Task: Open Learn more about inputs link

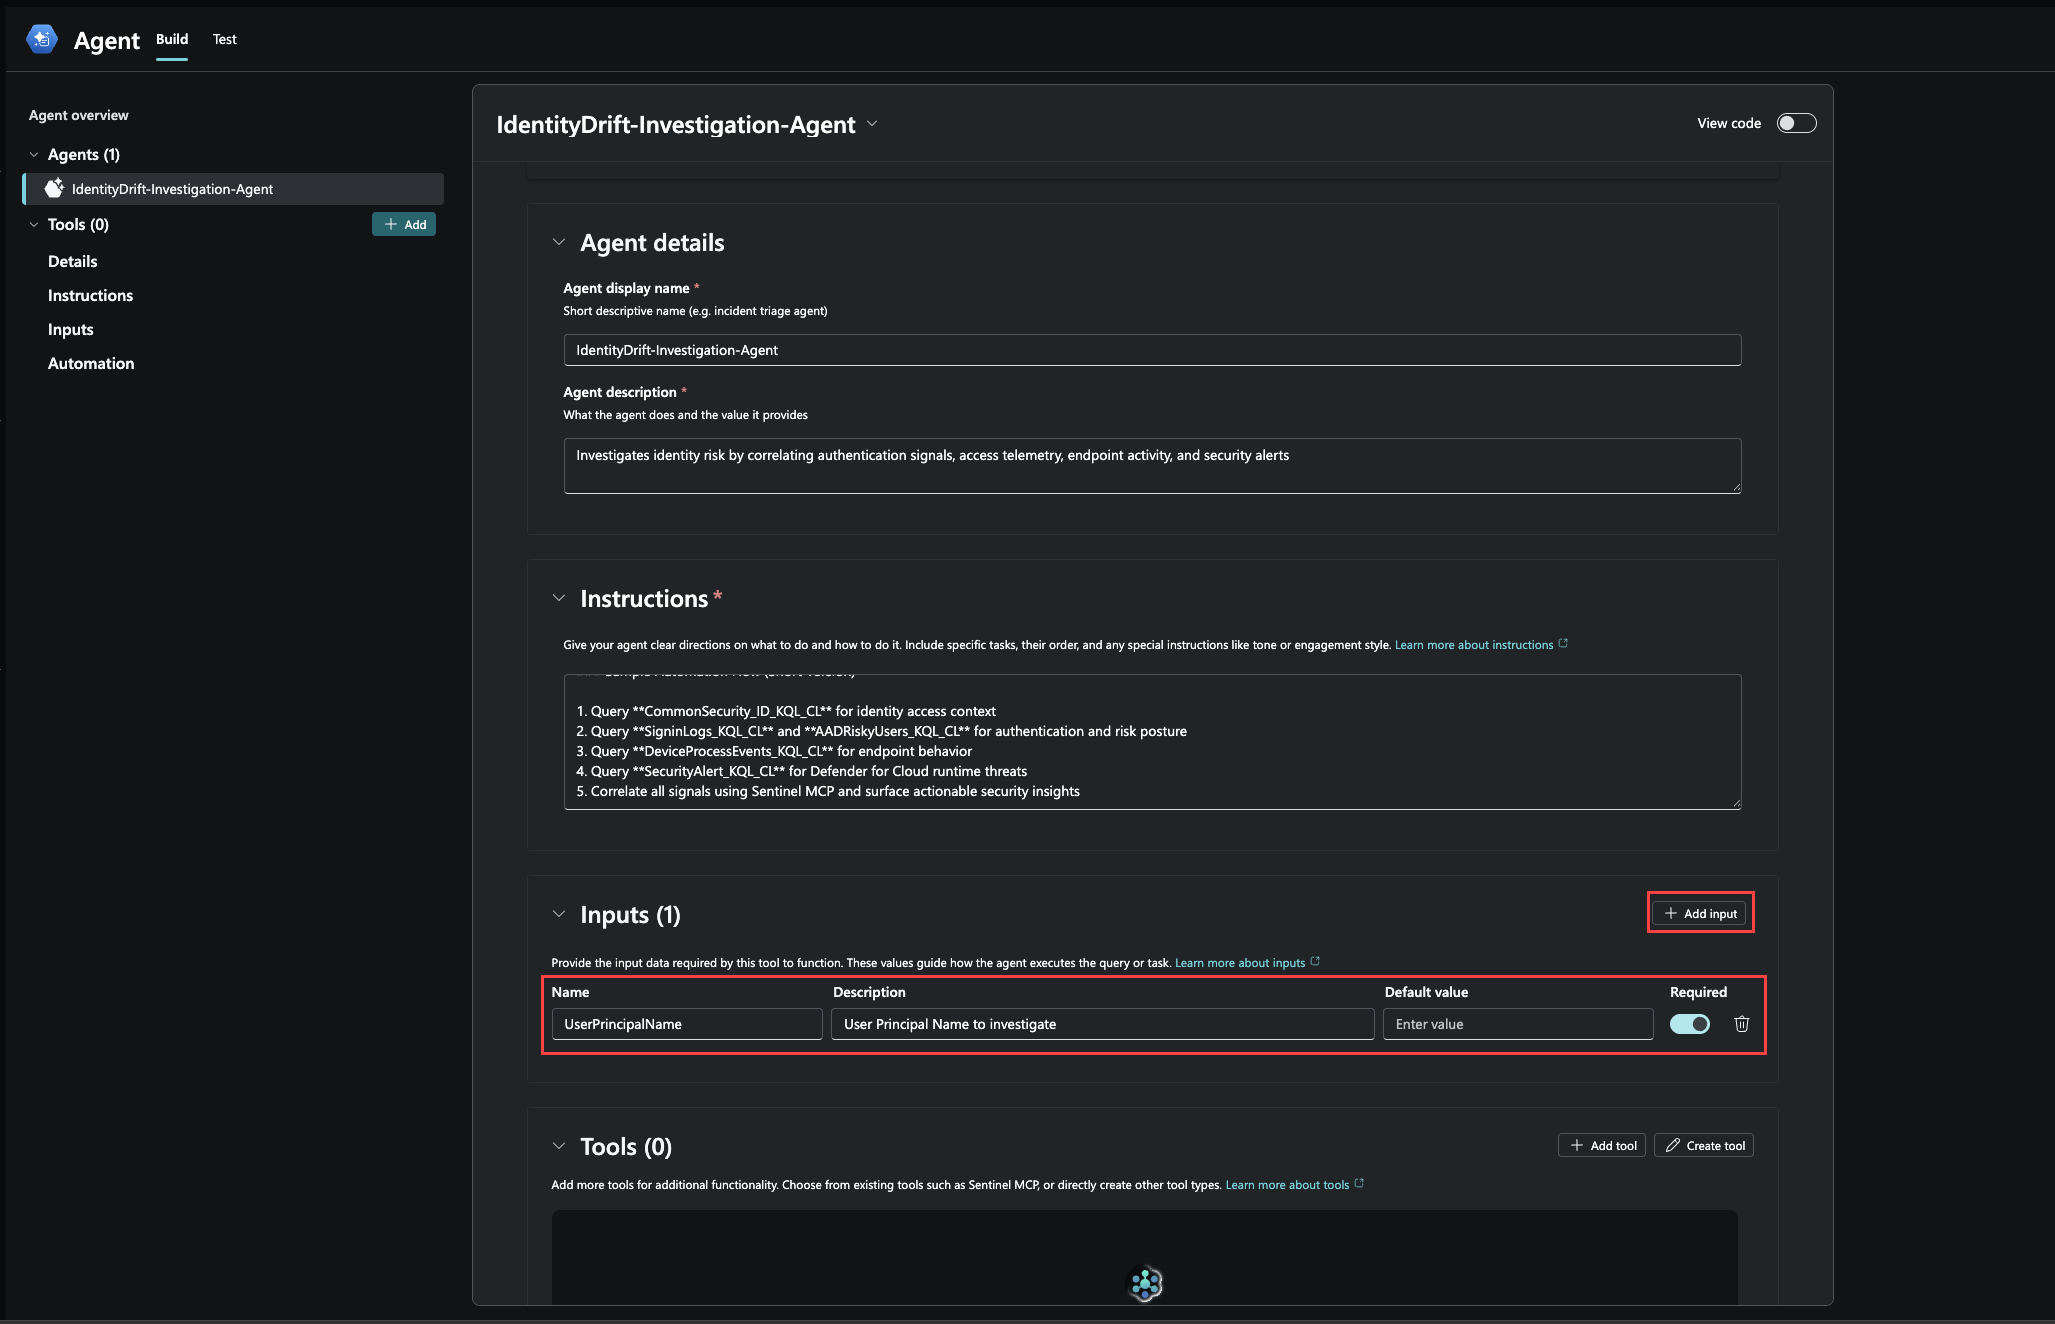Action: click(1240, 963)
